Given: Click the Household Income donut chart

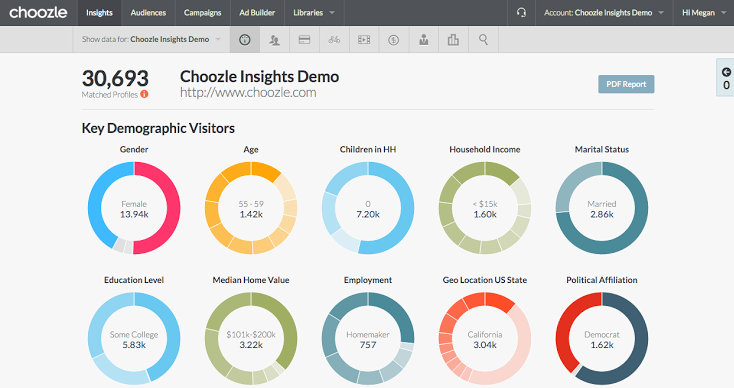Looking at the screenshot, I should pos(485,208).
